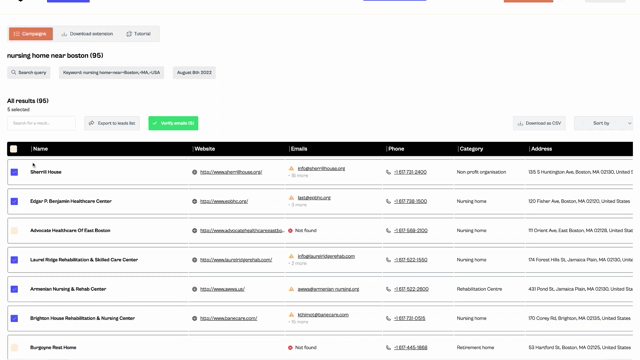Click the Edgar P. Benjamin email address
This screenshot has height=360, width=640.
(x=314, y=198)
